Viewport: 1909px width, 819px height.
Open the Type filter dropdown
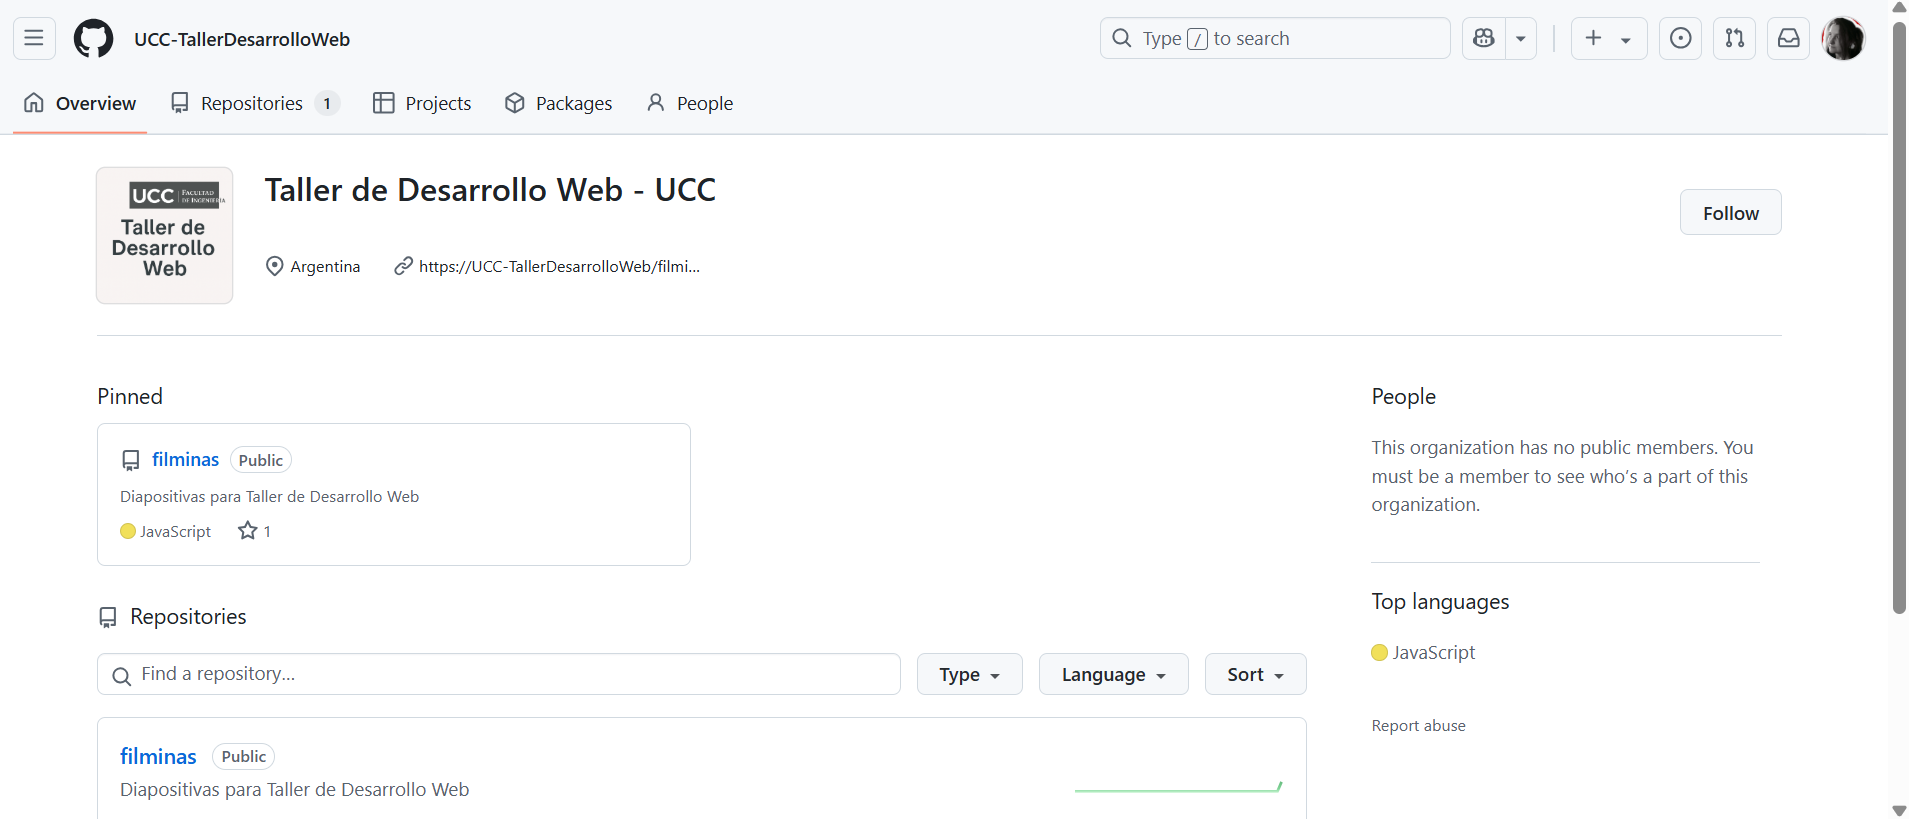point(969,674)
